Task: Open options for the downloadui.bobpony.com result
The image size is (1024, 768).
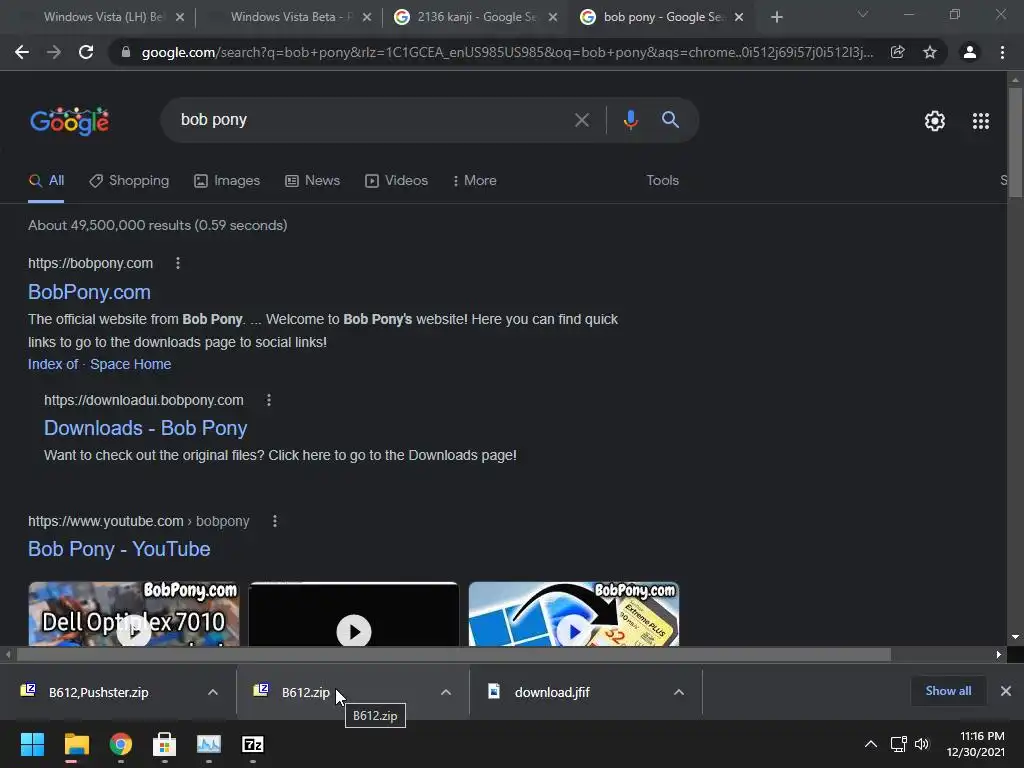Action: click(269, 400)
